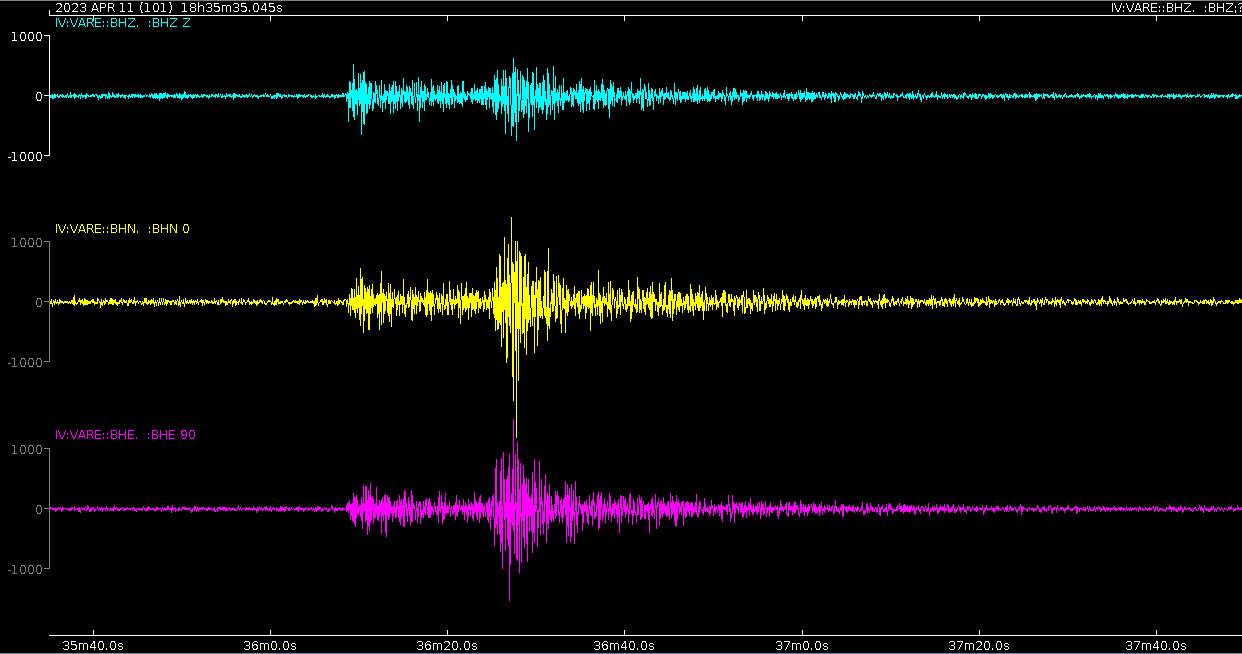Click the 1000 amplitude tick of the BHE trace
This screenshot has height=654, width=1242.
26,449
